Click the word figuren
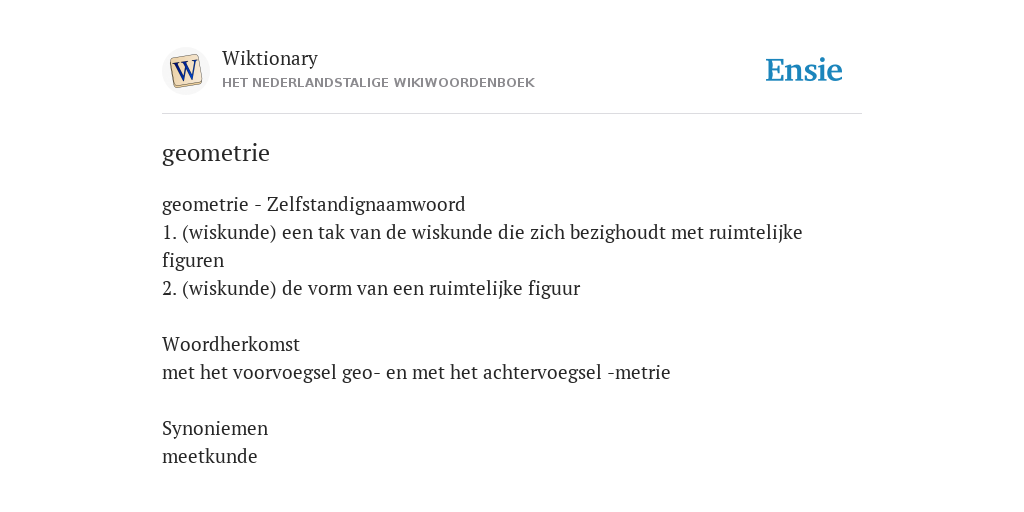The height and width of the screenshot is (512, 1024). pos(193,261)
